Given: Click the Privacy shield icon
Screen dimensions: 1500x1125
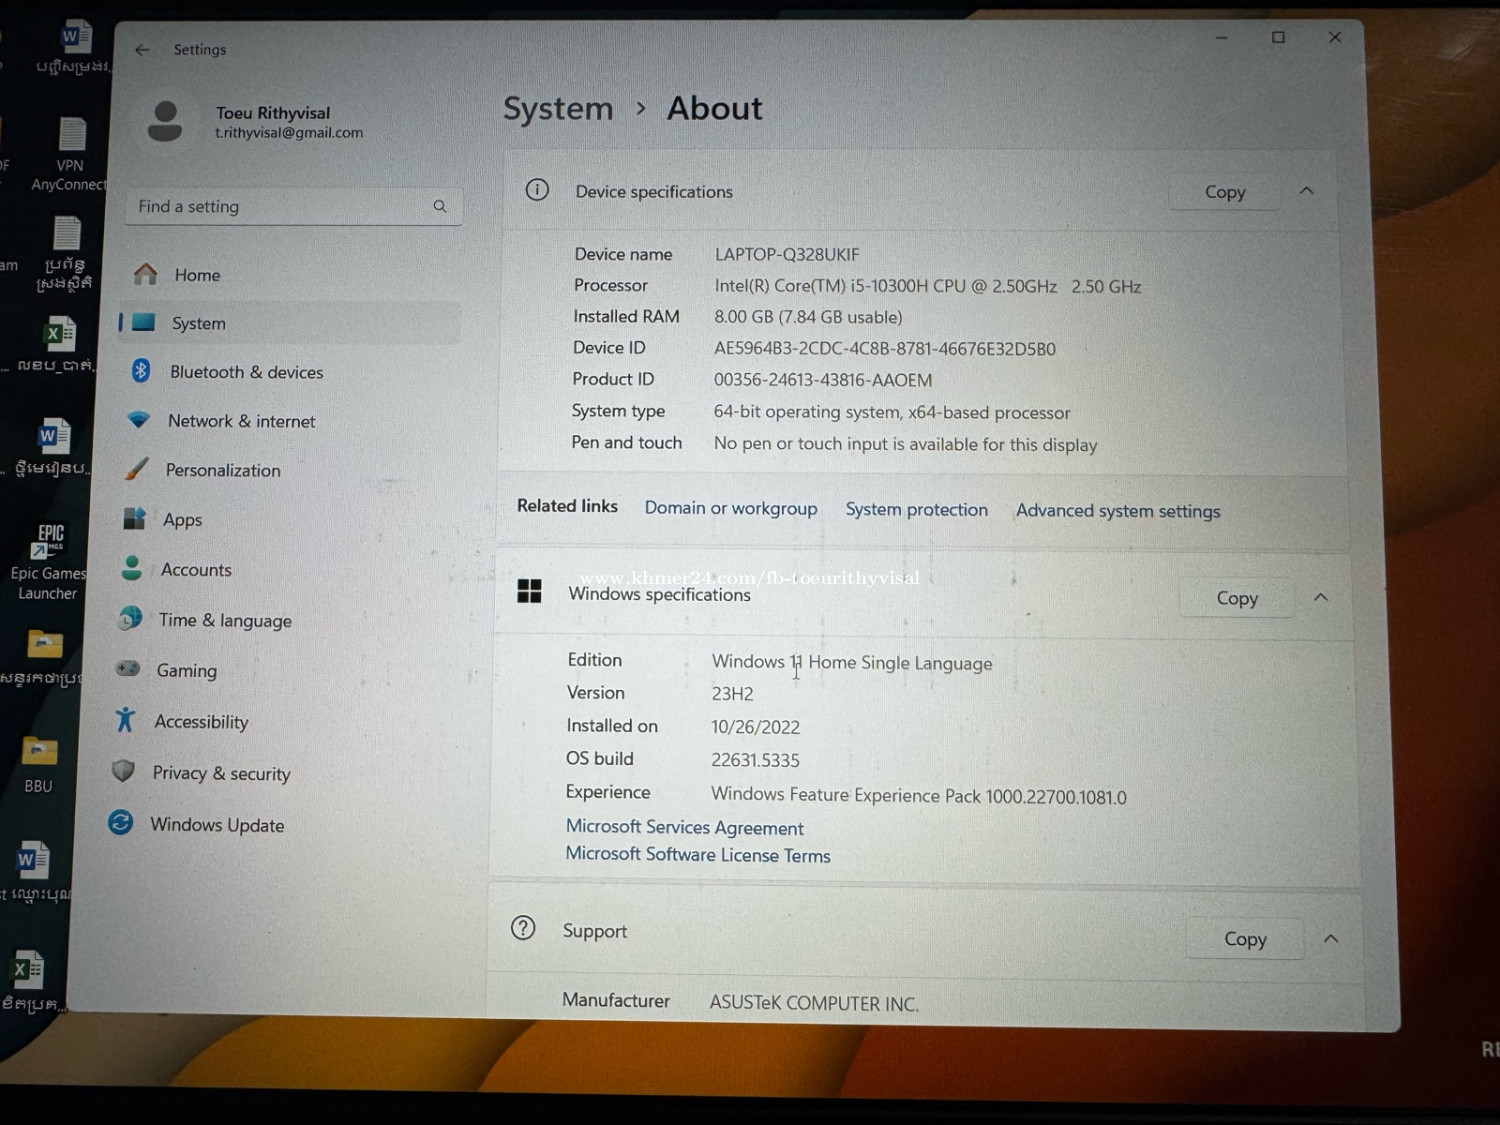Looking at the screenshot, I should tap(123, 771).
